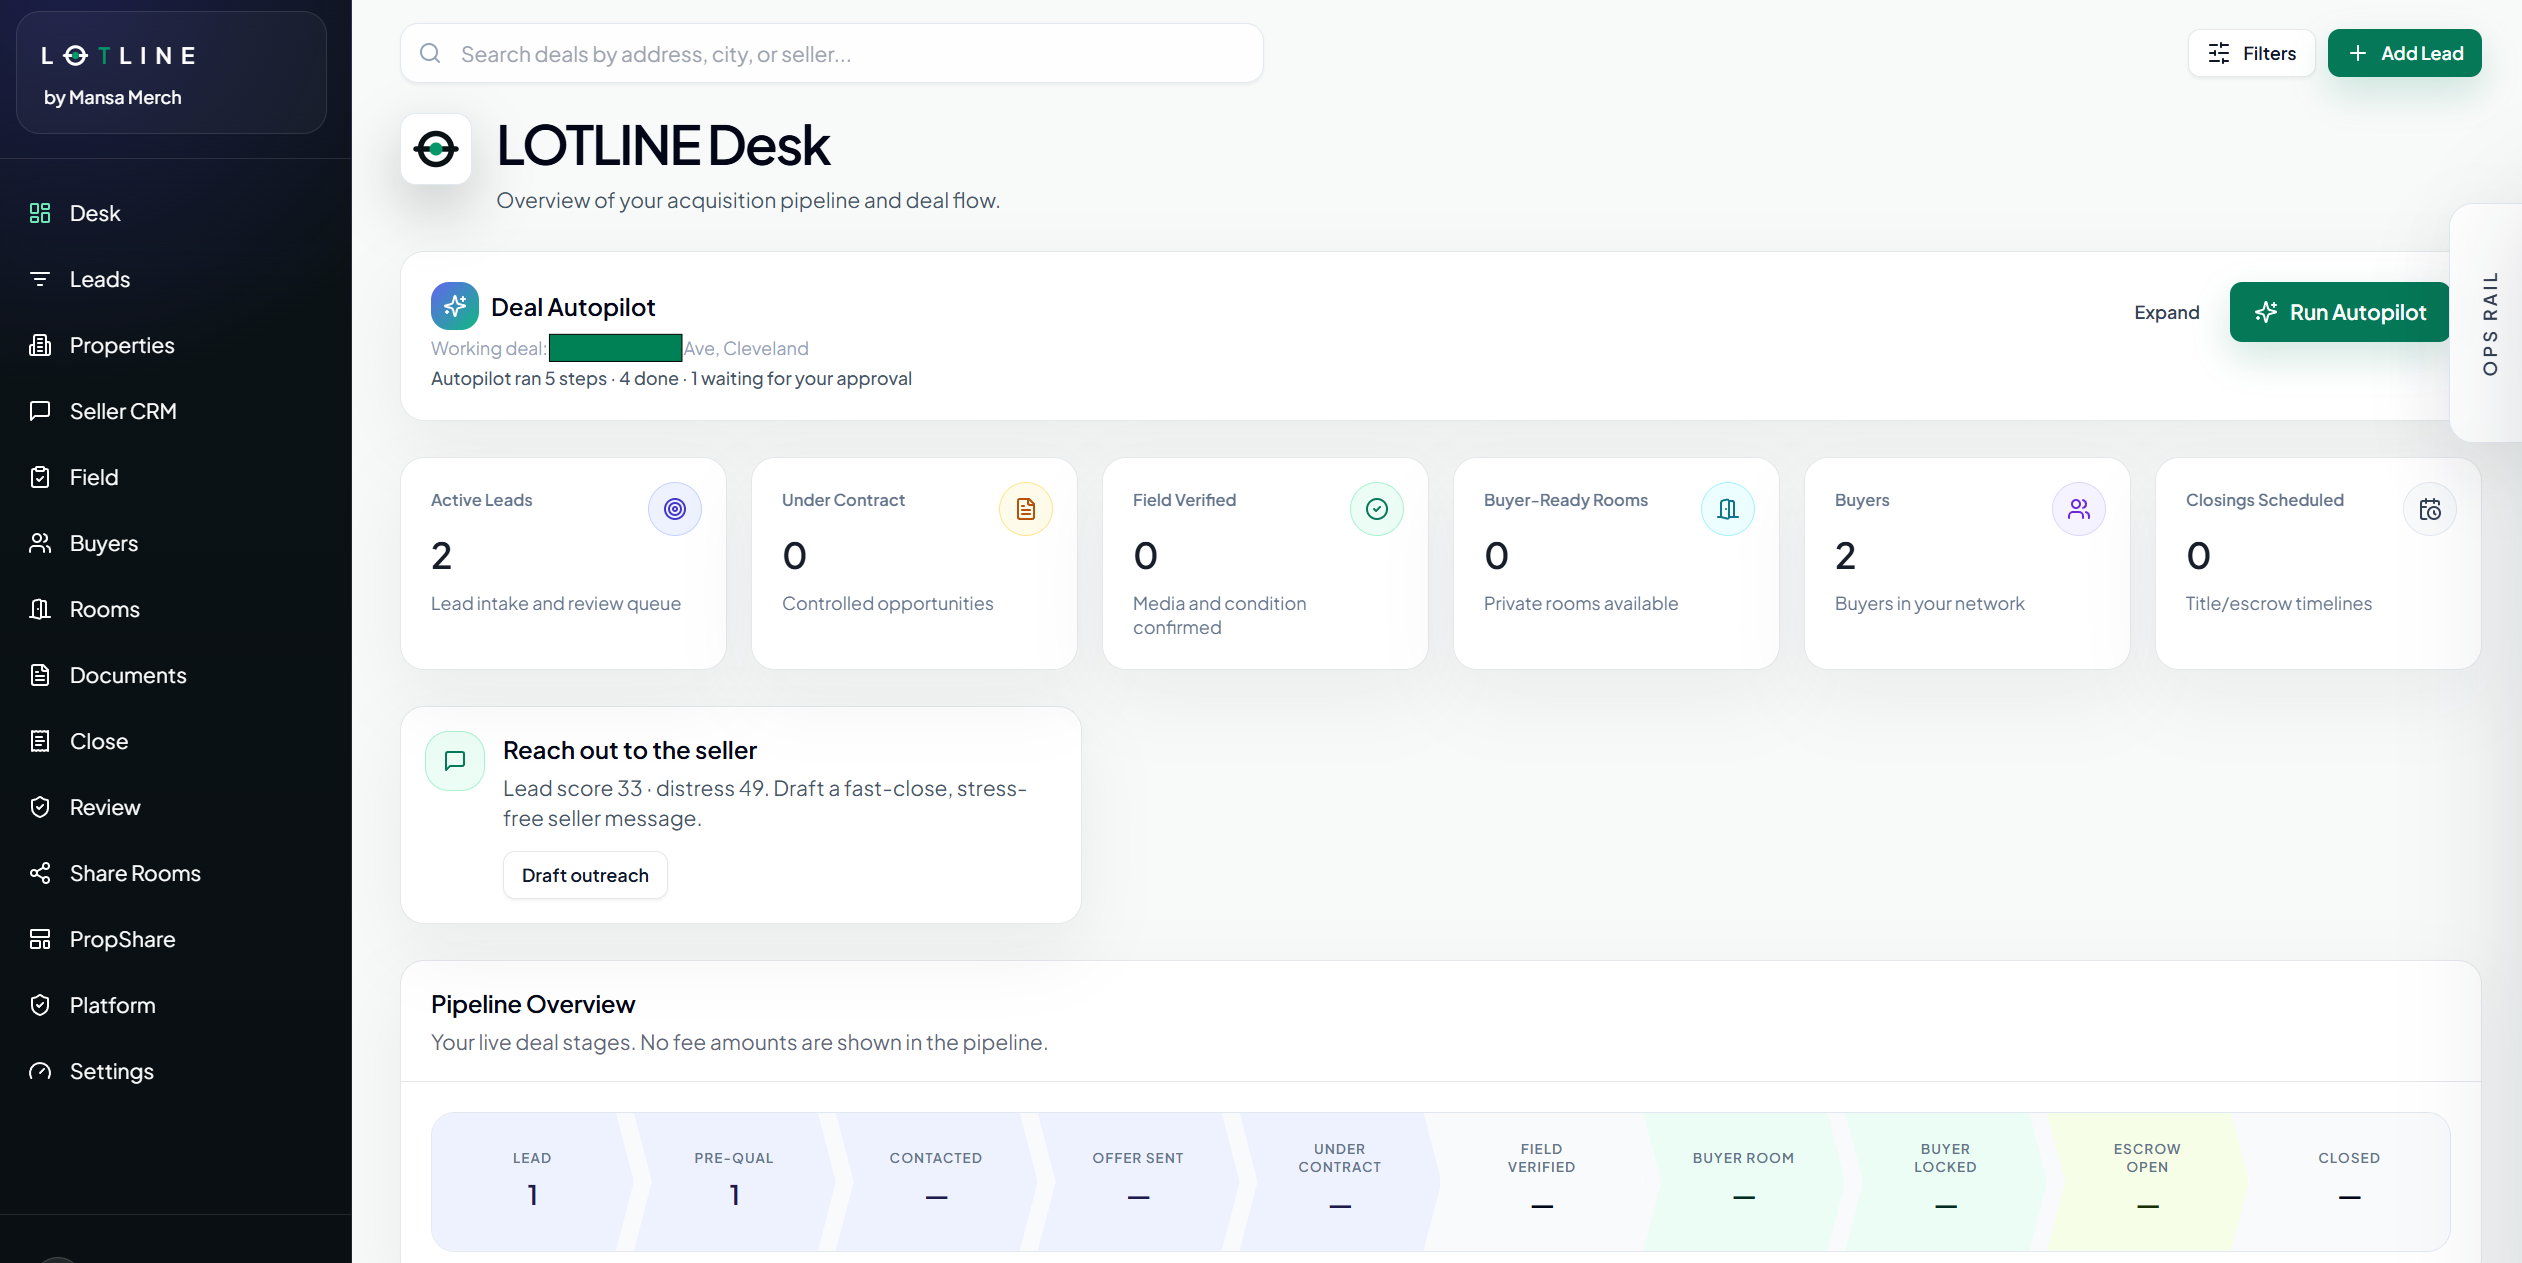Click the Buyer-Ready Rooms door icon
Image resolution: width=2522 pixels, height=1263 pixels.
coord(1728,509)
